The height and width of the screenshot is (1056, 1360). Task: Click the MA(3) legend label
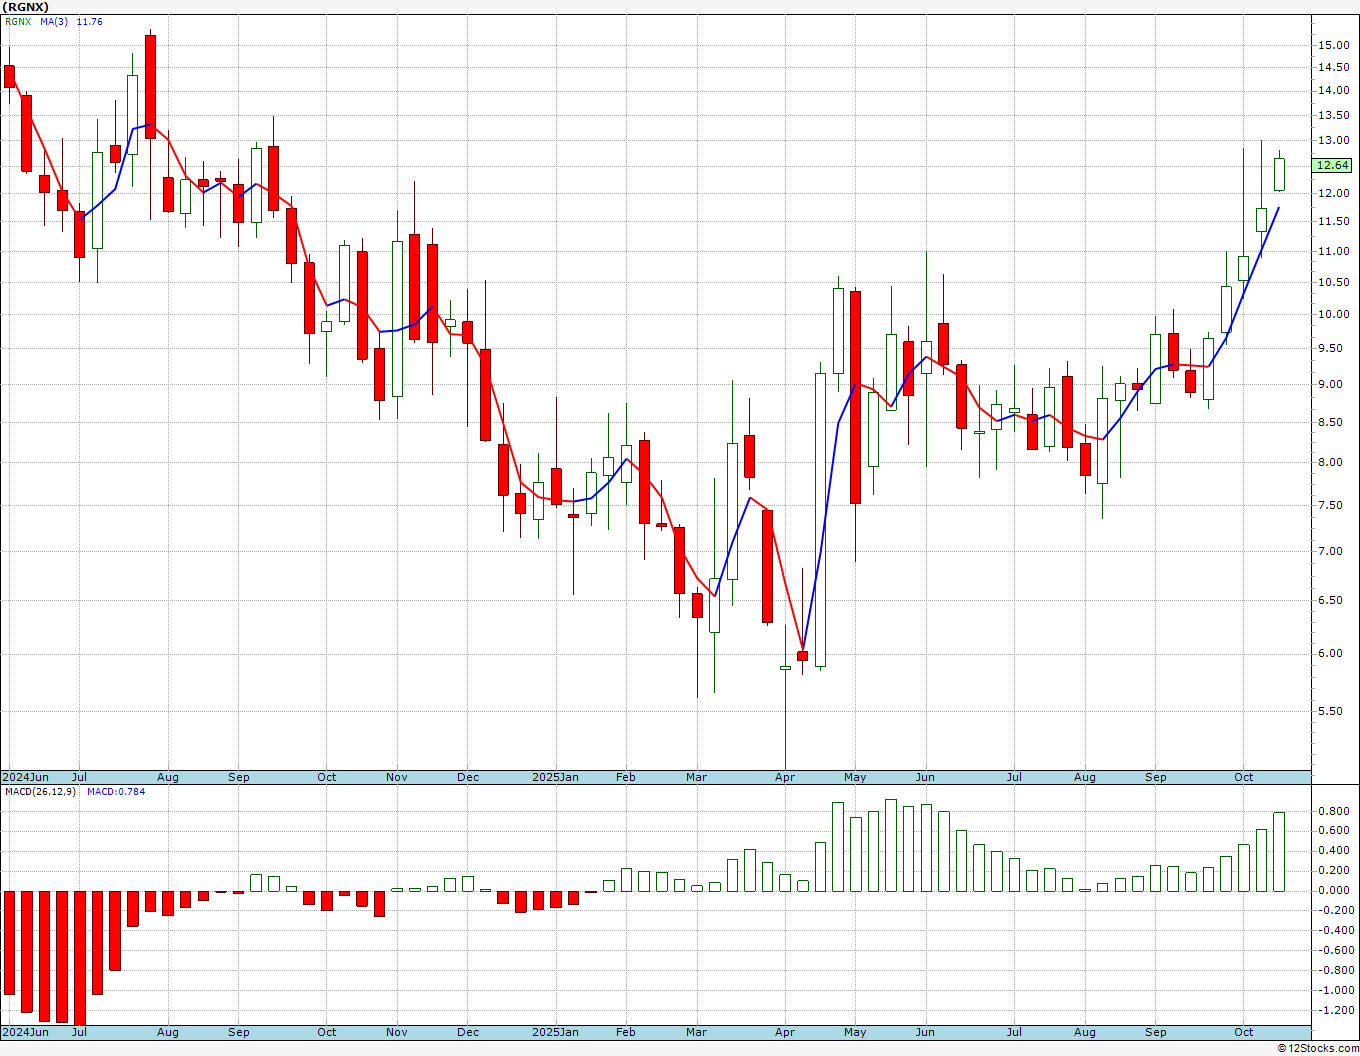click(56, 21)
